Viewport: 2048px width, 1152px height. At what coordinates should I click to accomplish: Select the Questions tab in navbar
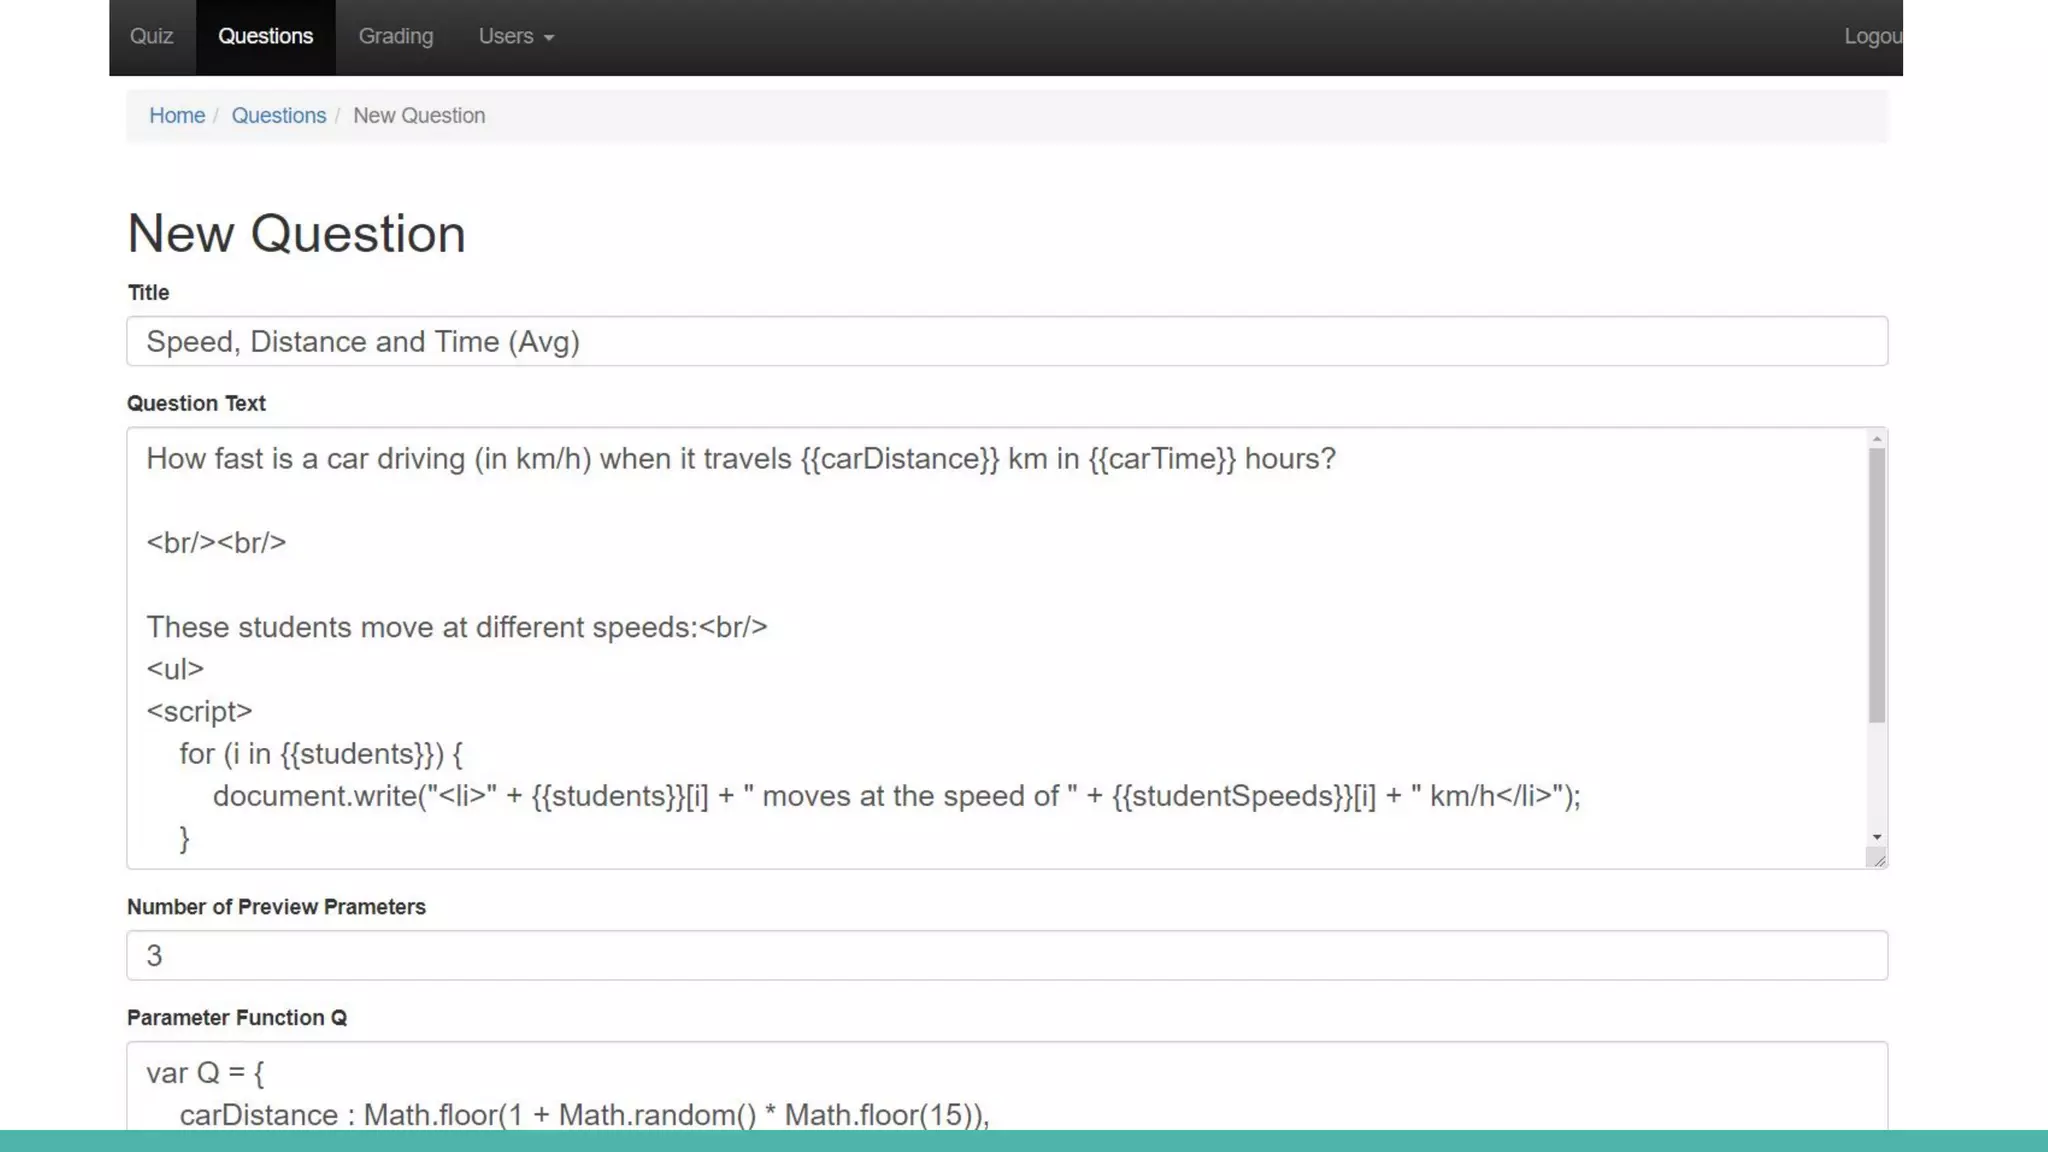click(265, 37)
